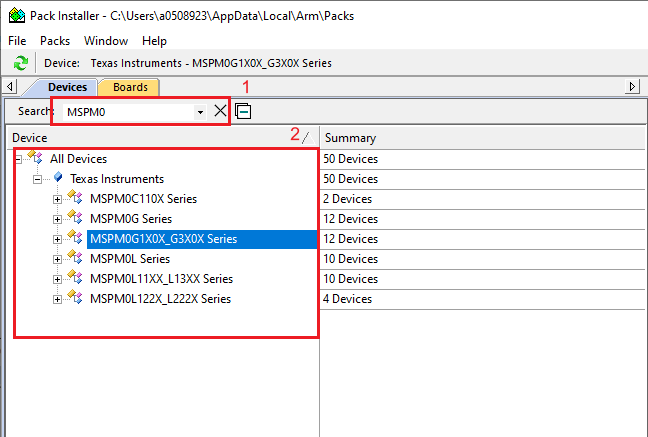Screen dimensions: 648x437
Task: Click the MSPM0C110X Series device icon
Action: coord(75,198)
